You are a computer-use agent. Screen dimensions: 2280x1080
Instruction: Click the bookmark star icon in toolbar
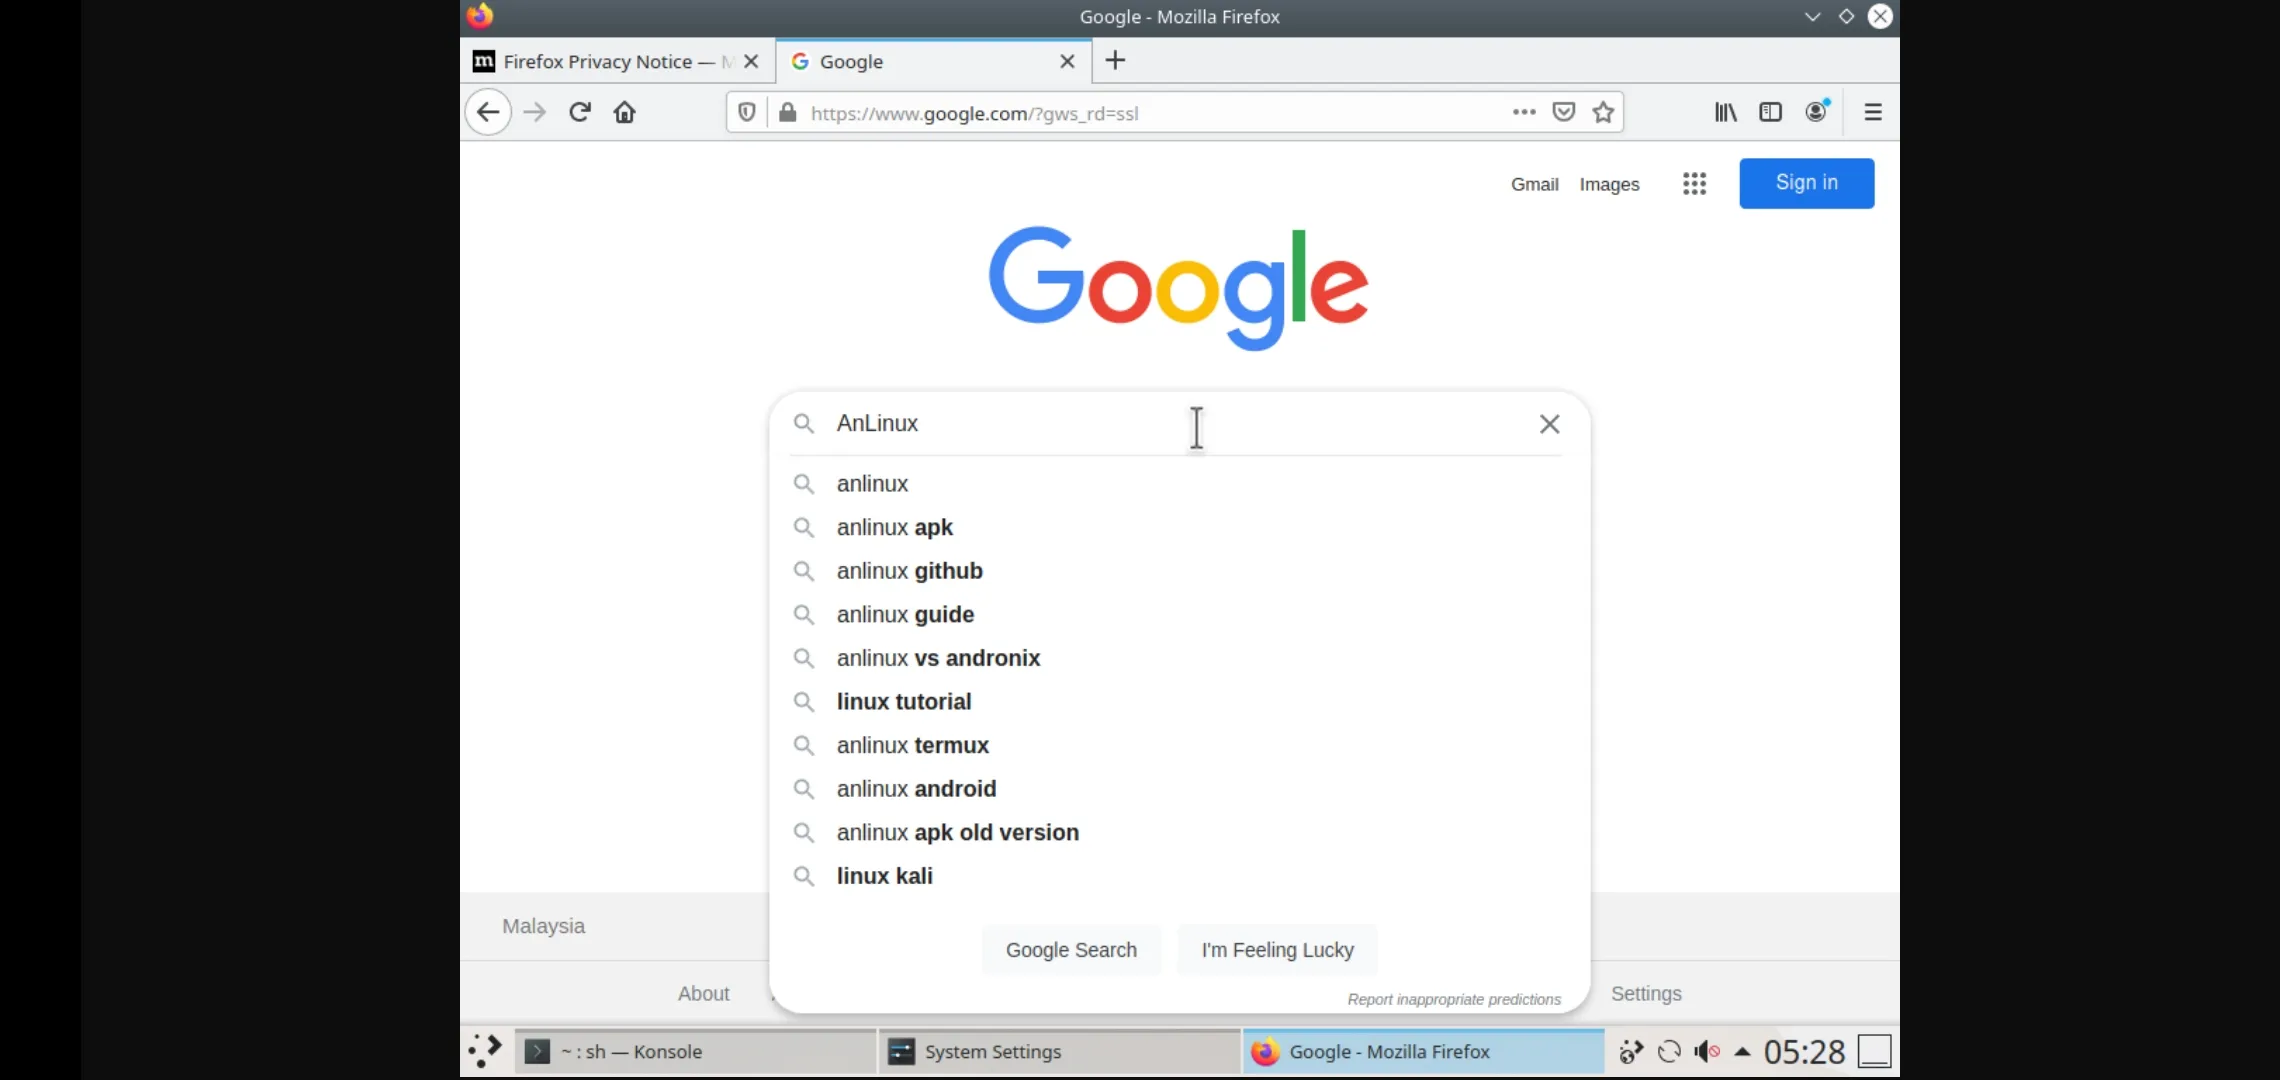pos(1602,112)
